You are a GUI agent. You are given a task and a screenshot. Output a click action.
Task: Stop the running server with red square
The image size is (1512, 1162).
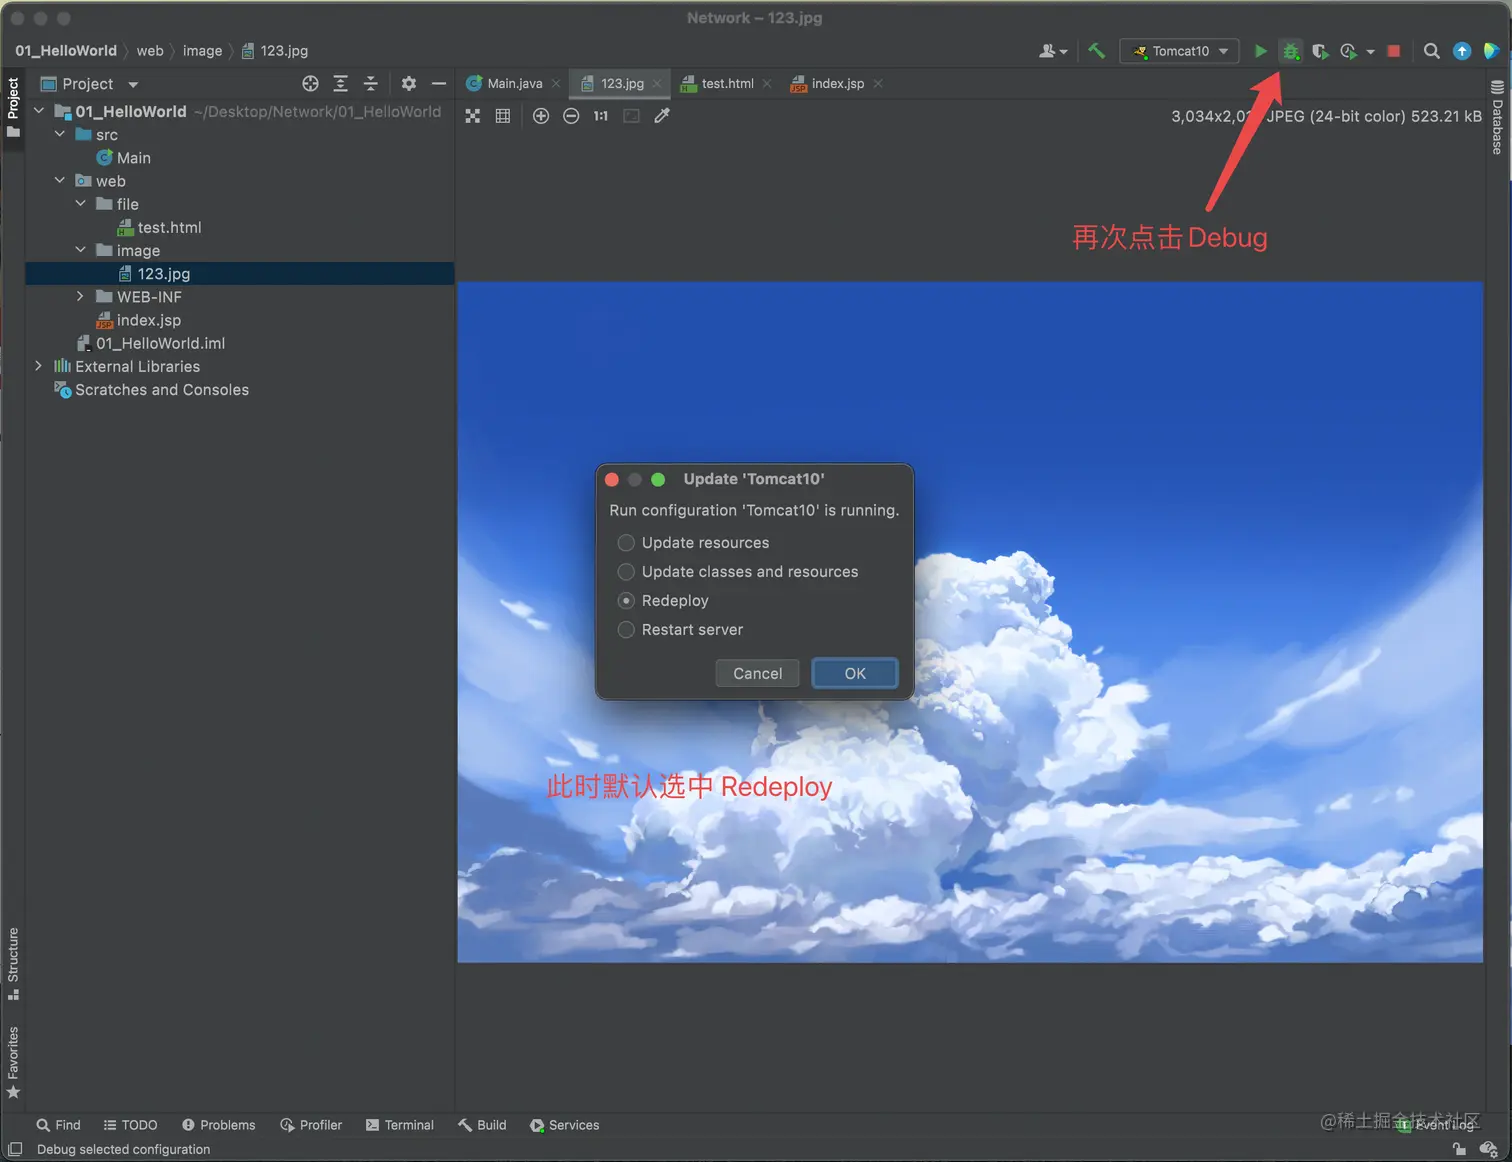point(1394,51)
